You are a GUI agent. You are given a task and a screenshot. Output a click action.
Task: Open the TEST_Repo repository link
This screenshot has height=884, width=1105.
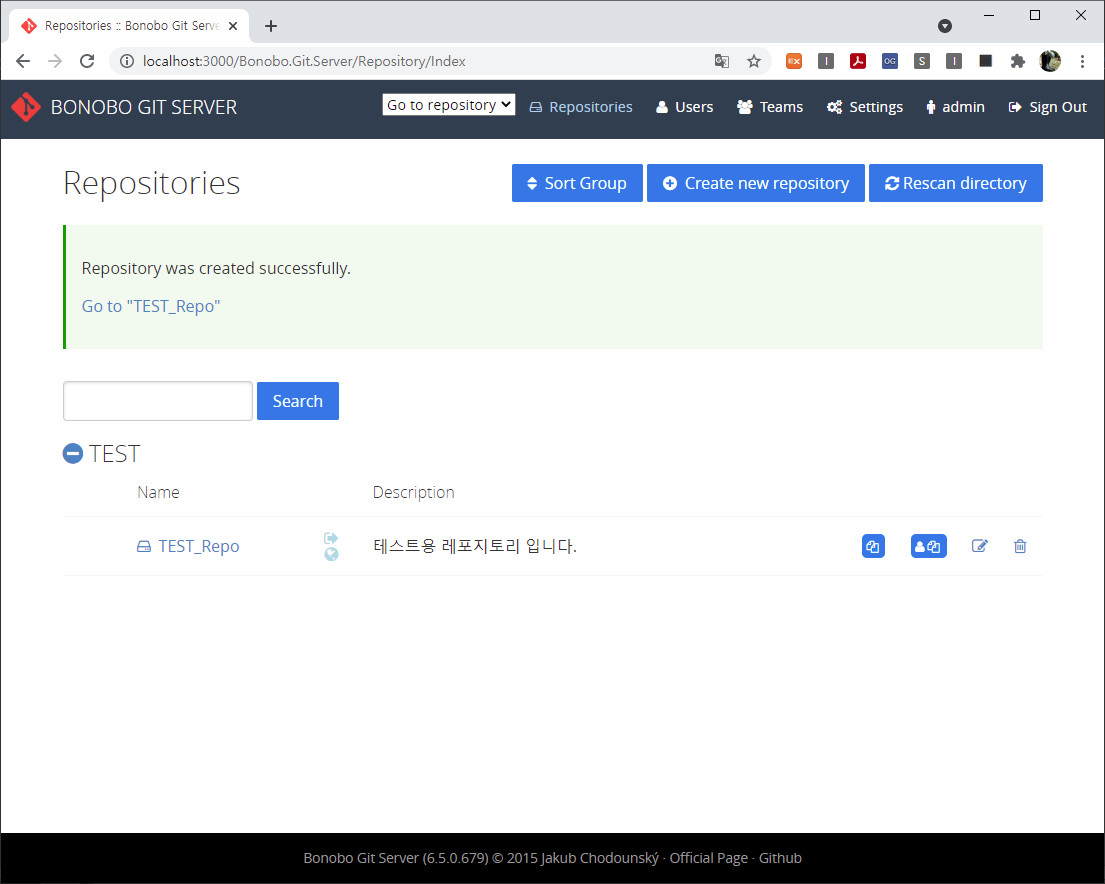click(198, 546)
